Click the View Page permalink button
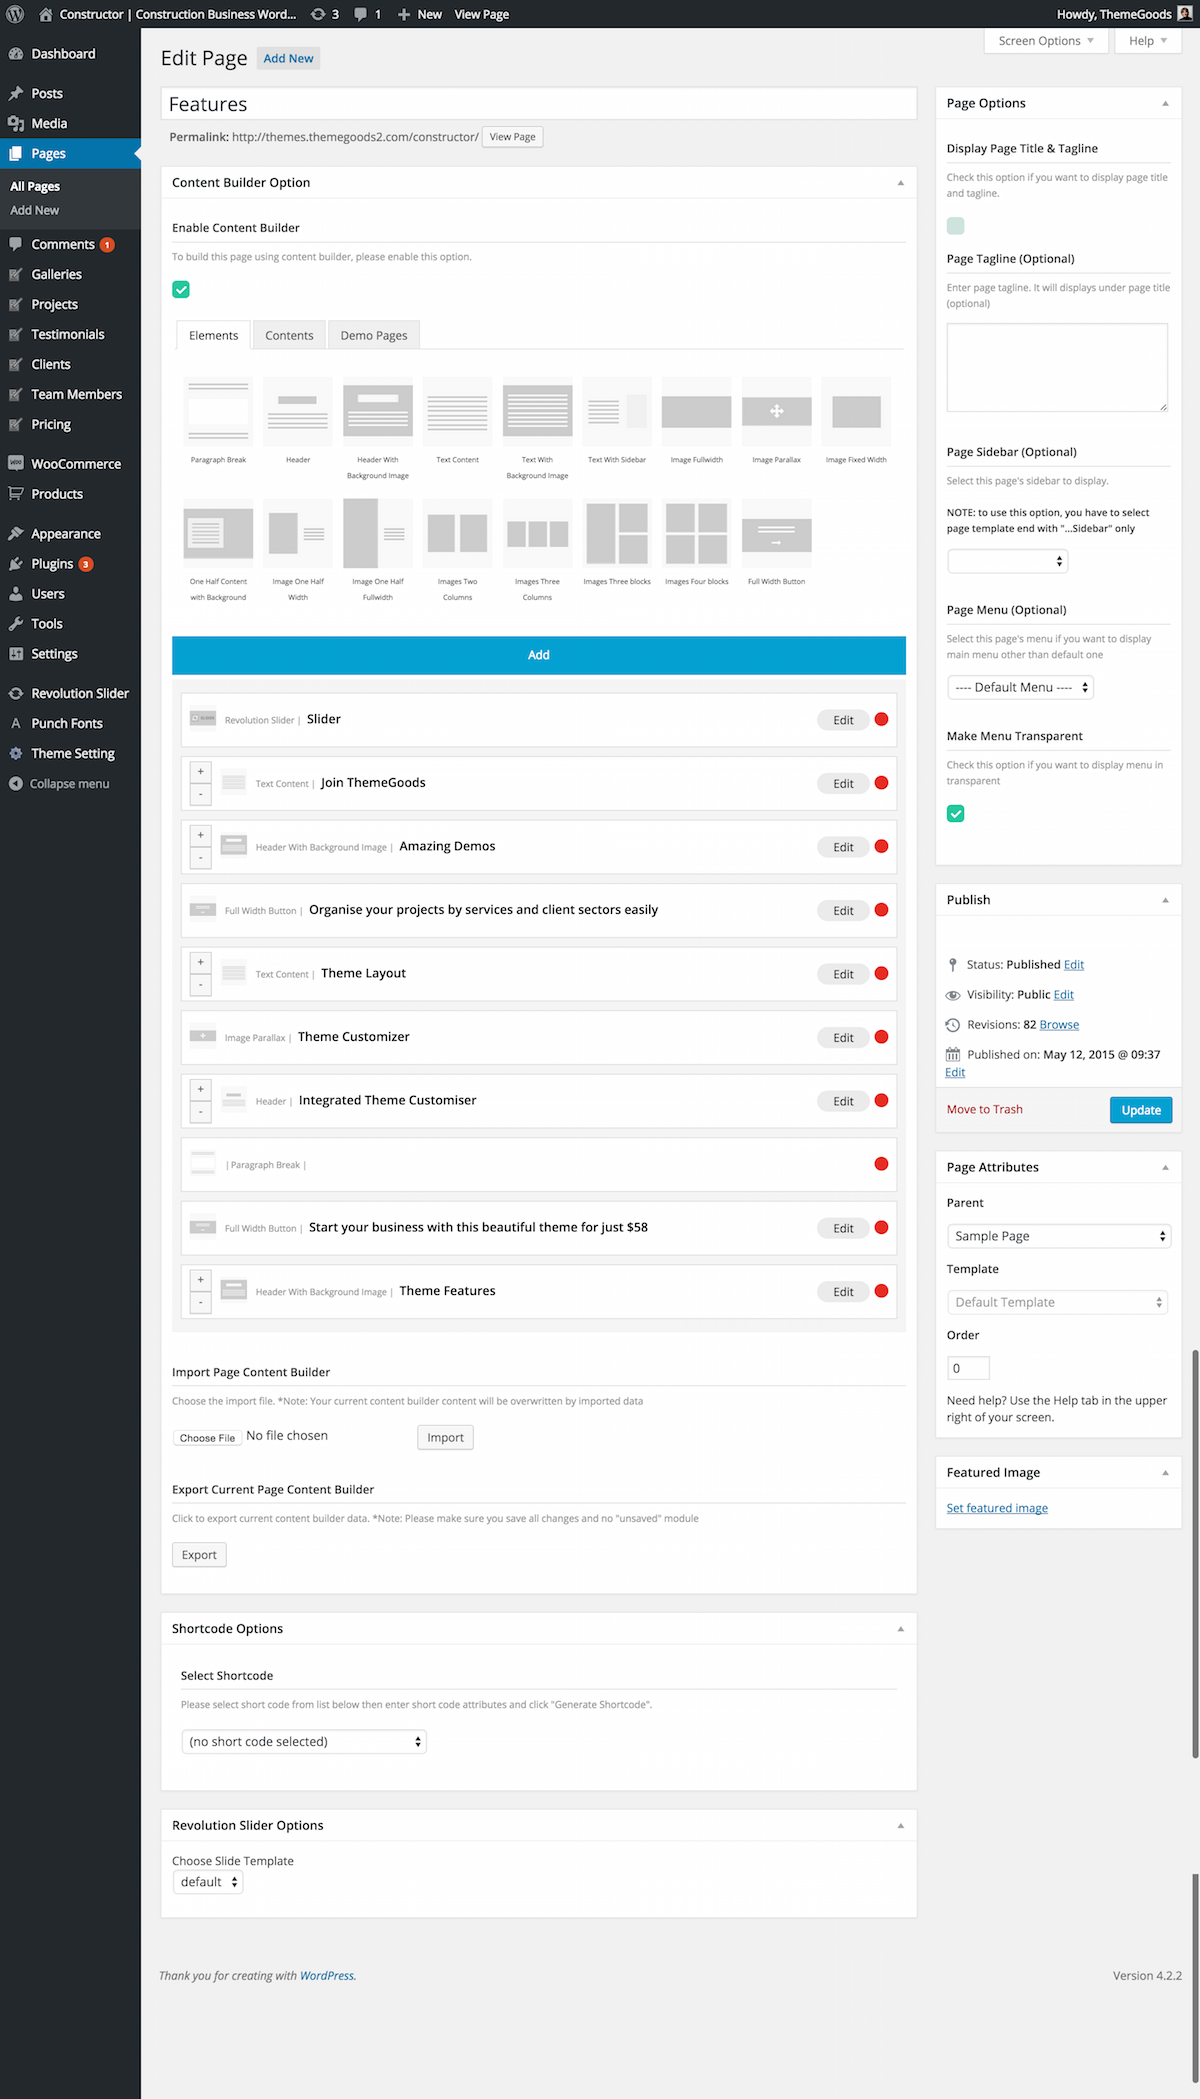This screenshot has width=1200, height=2099. [x=513, y=137]
